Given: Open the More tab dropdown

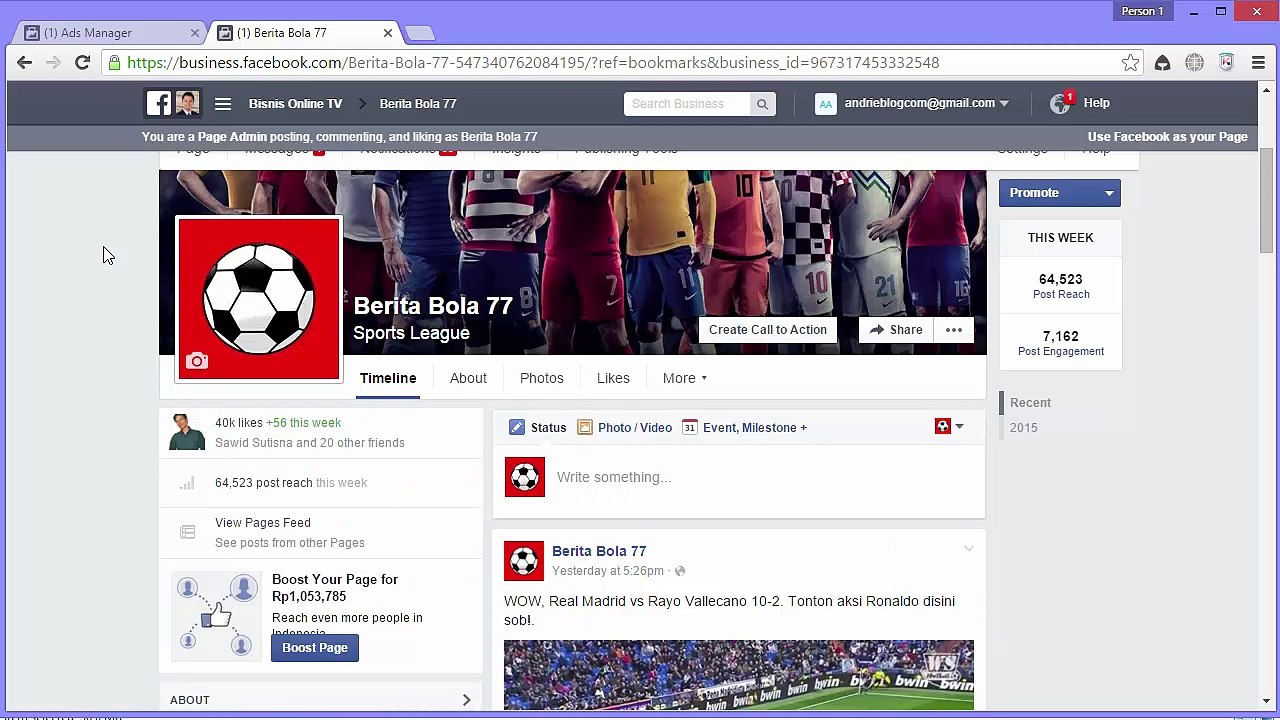Looking at the screenshot, I should click(x=685, y=378).
